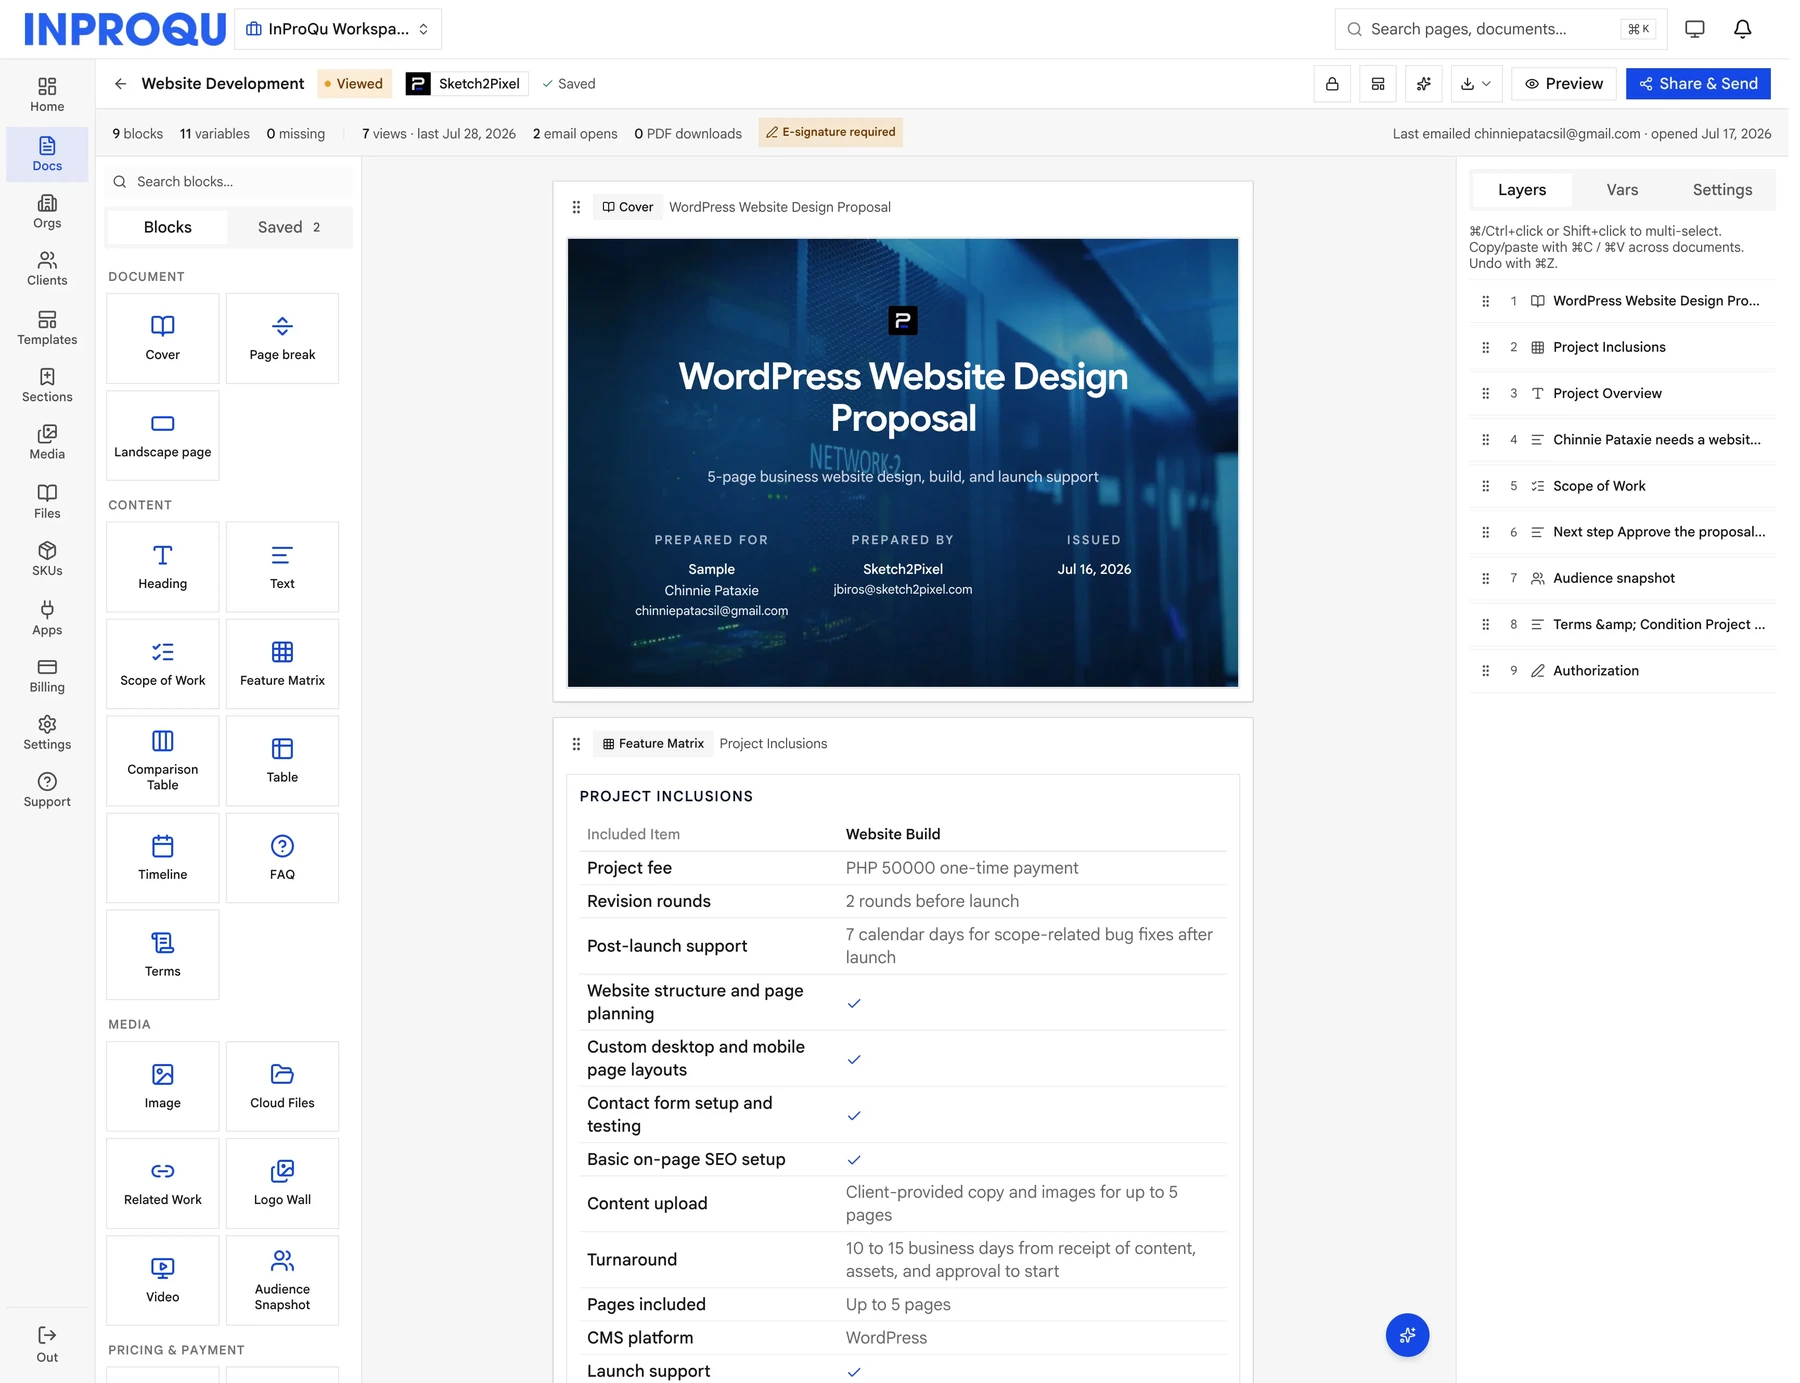Add an Audience Snapshot block
The image size is (1800, 1383).
282,1281
